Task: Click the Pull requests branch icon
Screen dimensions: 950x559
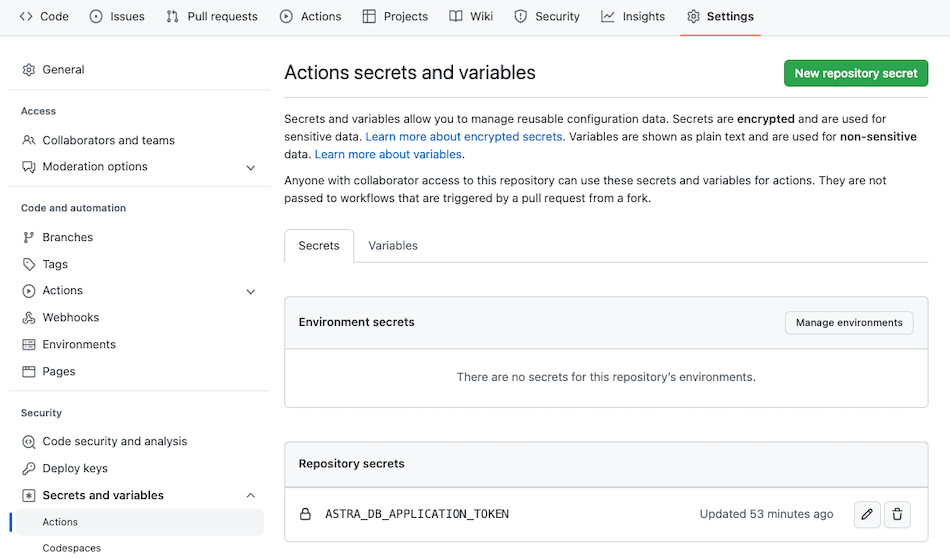Action: 173,16
